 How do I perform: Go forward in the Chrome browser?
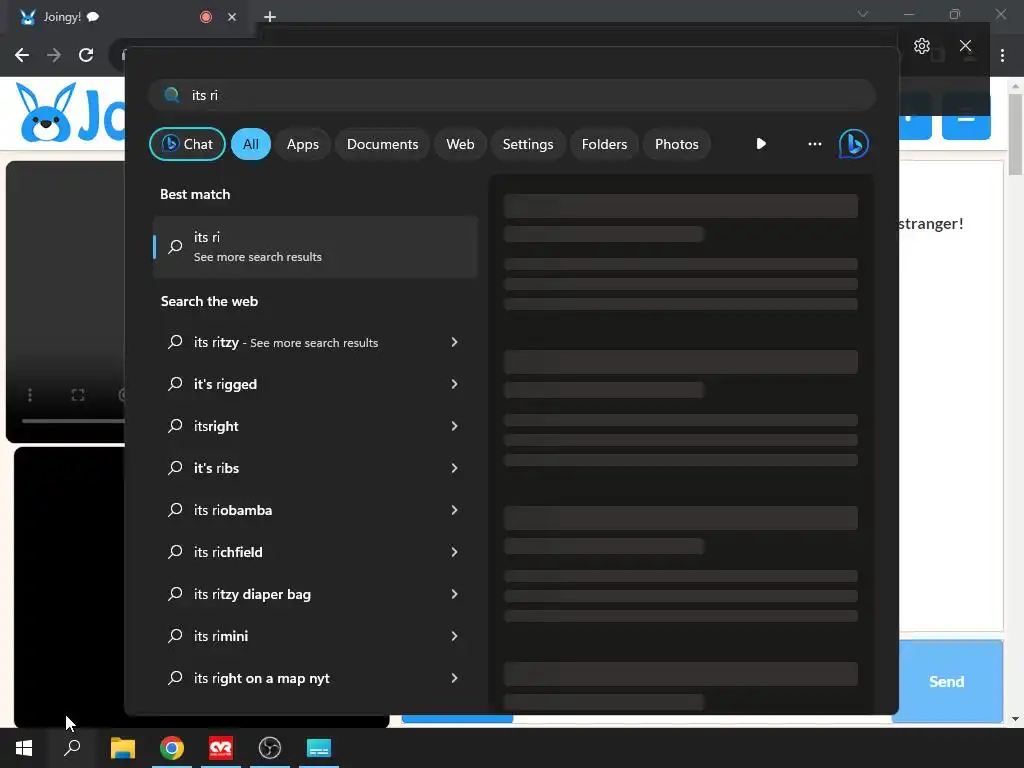[x=54, y=55]
